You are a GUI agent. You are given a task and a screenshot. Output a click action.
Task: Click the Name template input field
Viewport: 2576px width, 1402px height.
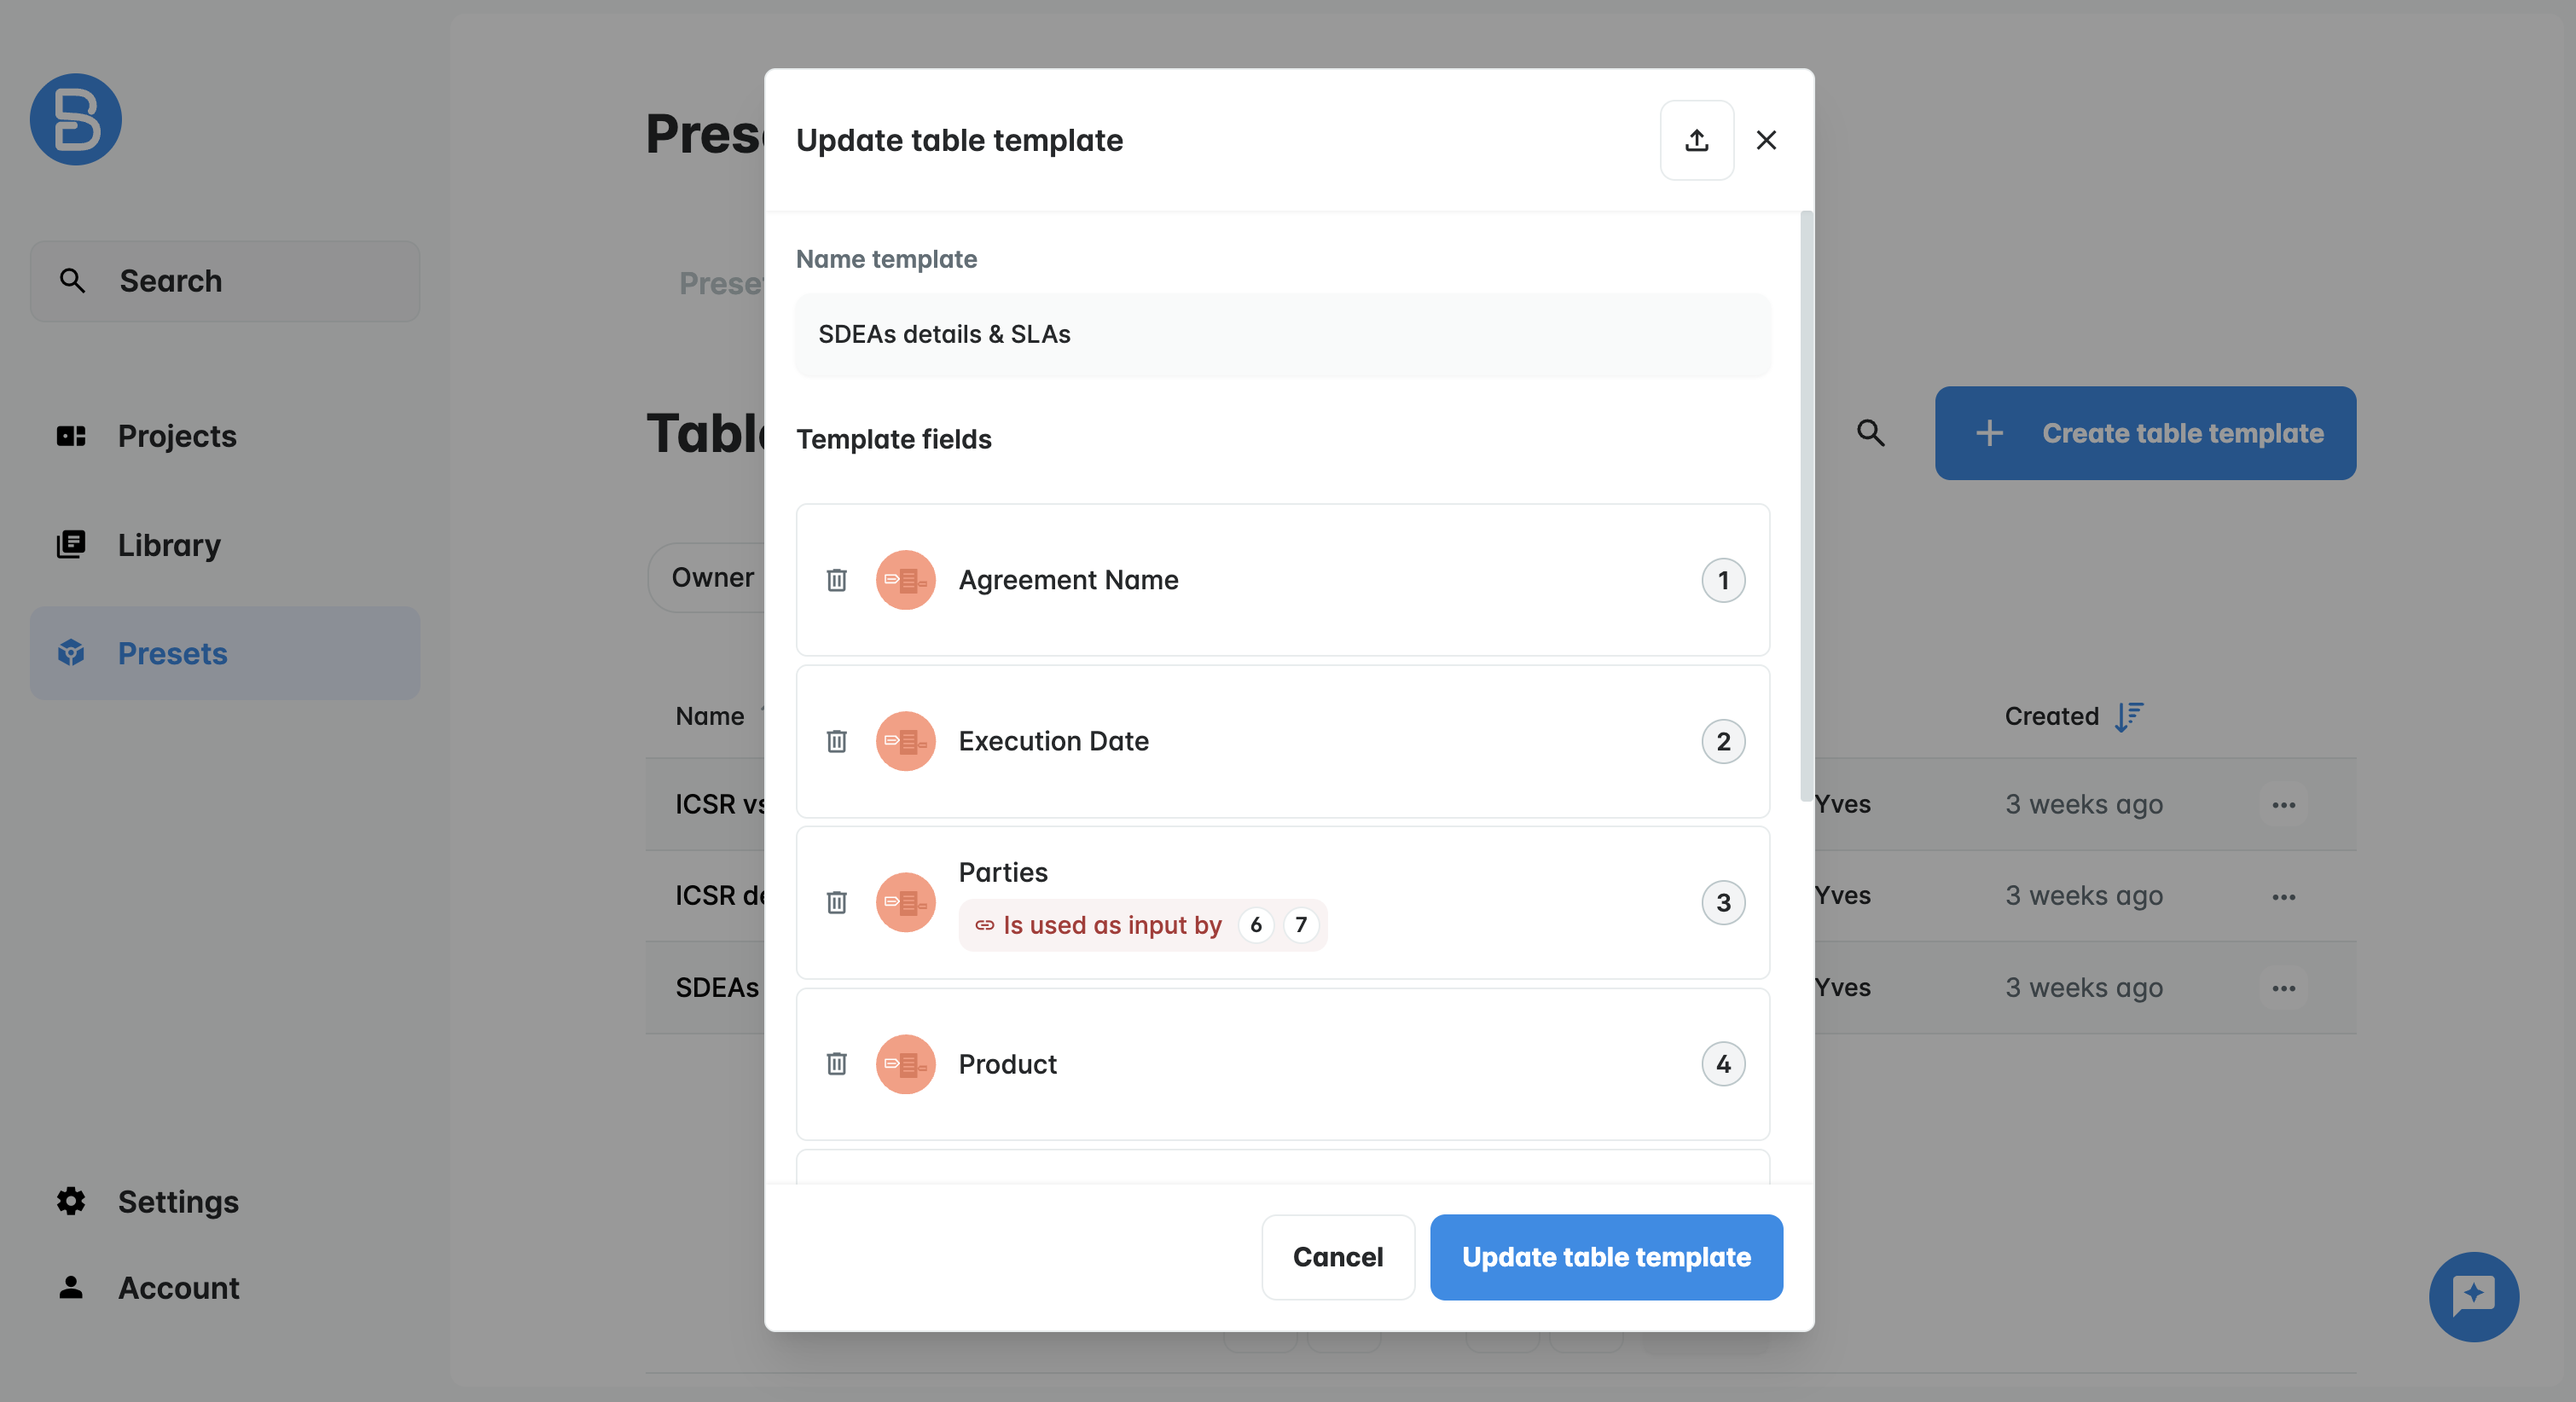coord(1282,335)
